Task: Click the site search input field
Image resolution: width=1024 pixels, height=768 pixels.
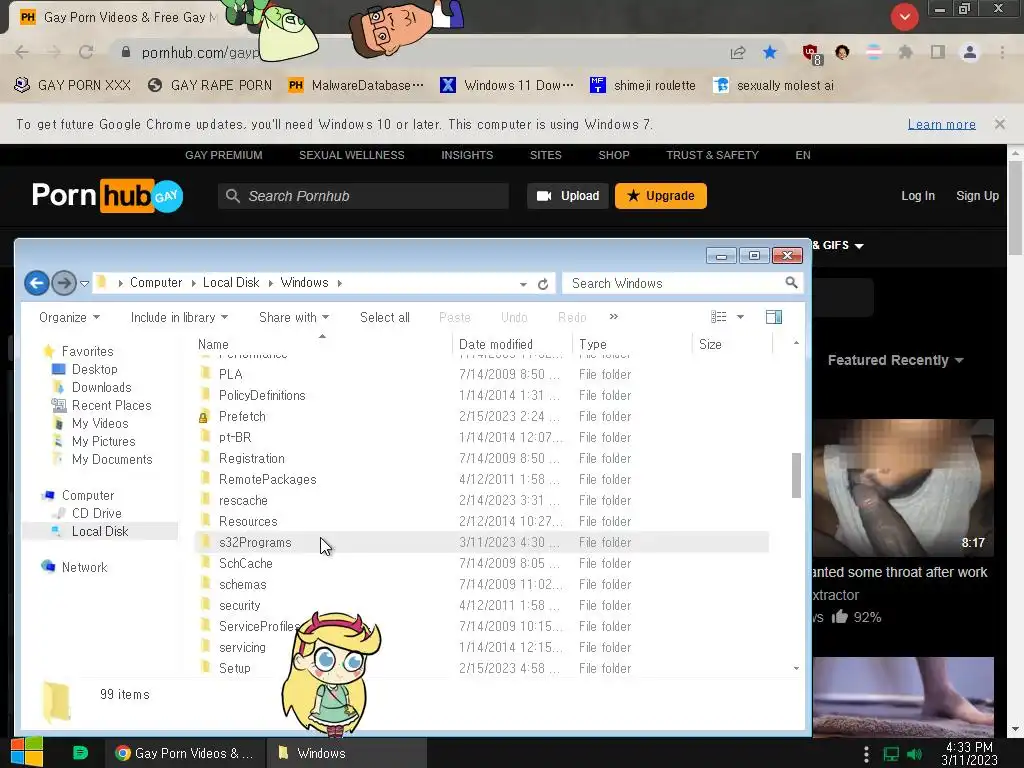Action: (363, 196)
